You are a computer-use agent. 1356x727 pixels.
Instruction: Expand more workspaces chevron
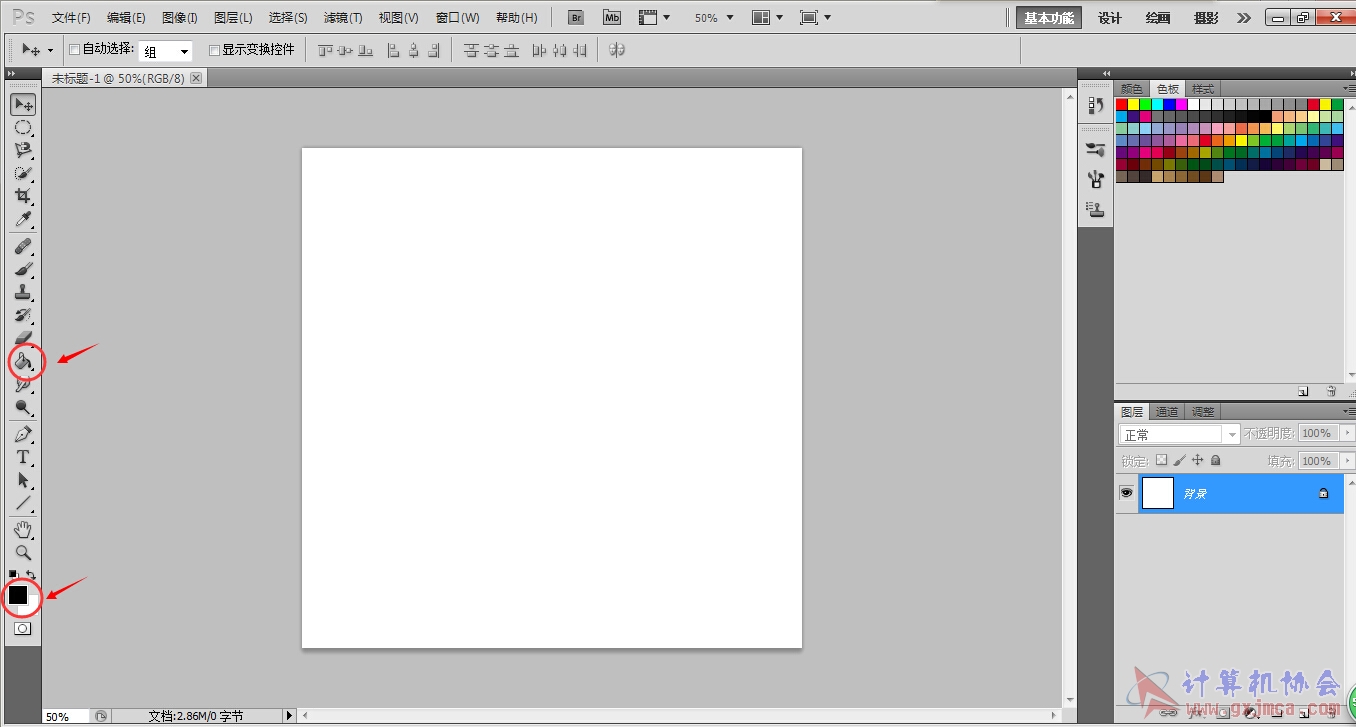pyautogui.click(x=1243, y=17)
